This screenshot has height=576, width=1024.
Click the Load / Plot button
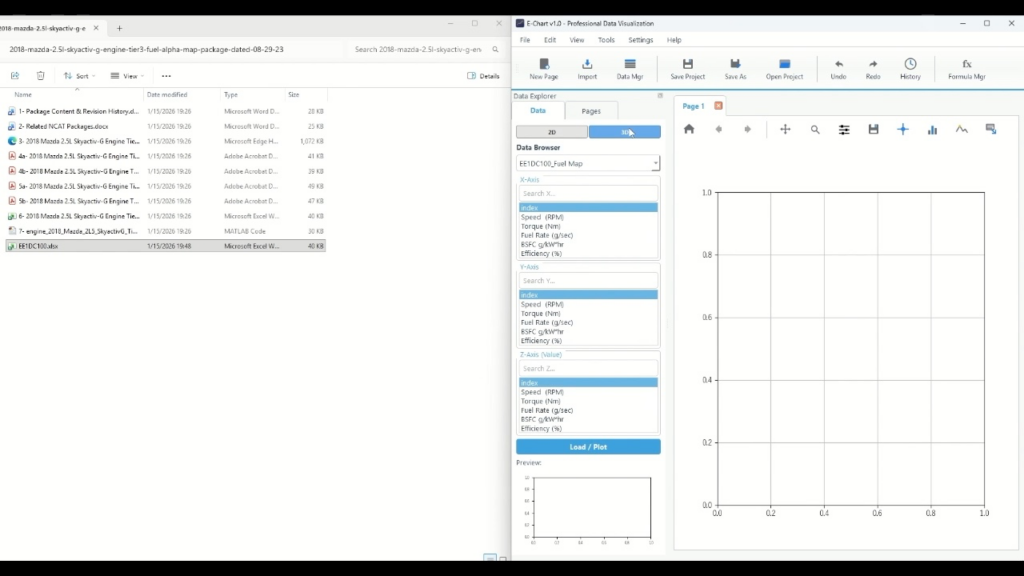point(588,447)
